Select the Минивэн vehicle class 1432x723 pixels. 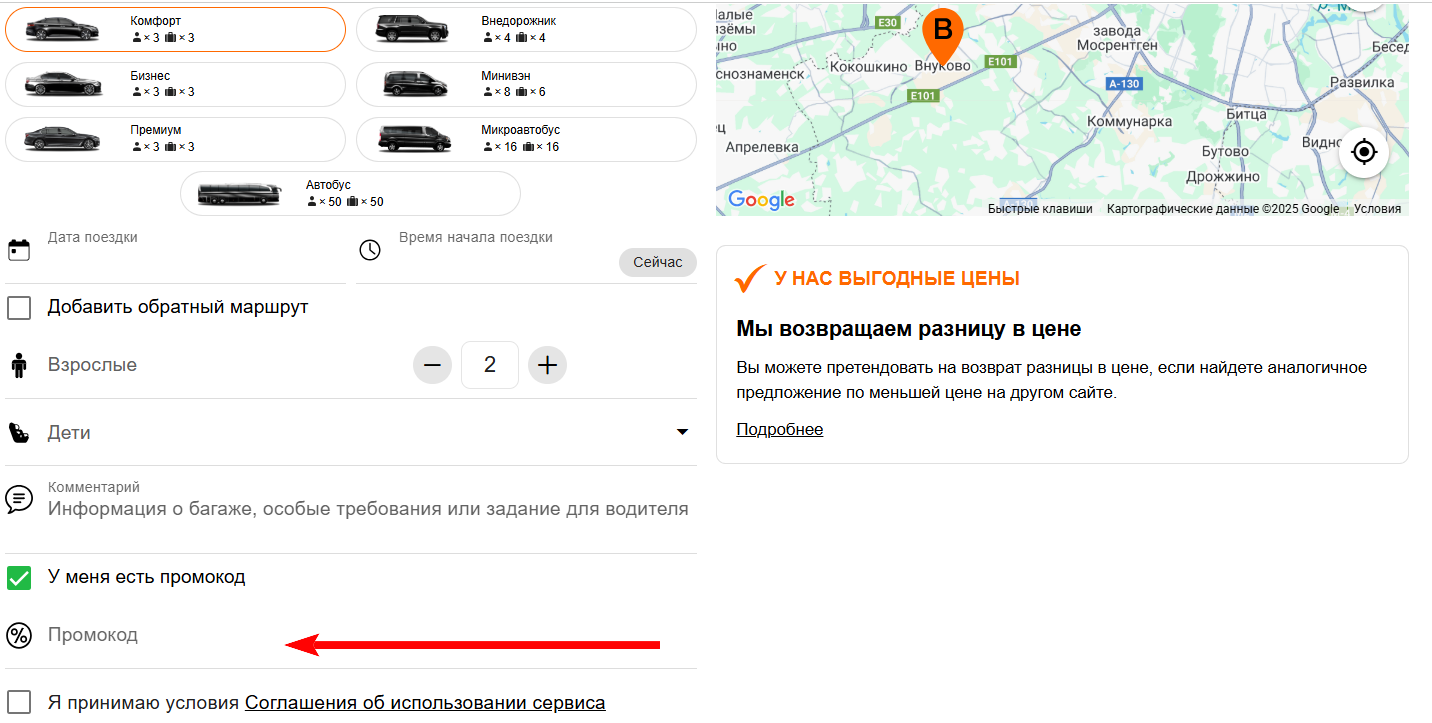pyautogui.click(x=525, y=84)
